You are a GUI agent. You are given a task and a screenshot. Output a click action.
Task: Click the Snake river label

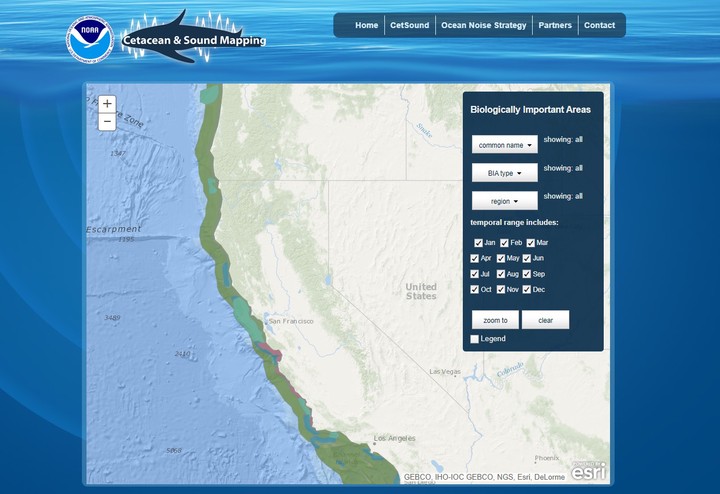tap(424, 130)
